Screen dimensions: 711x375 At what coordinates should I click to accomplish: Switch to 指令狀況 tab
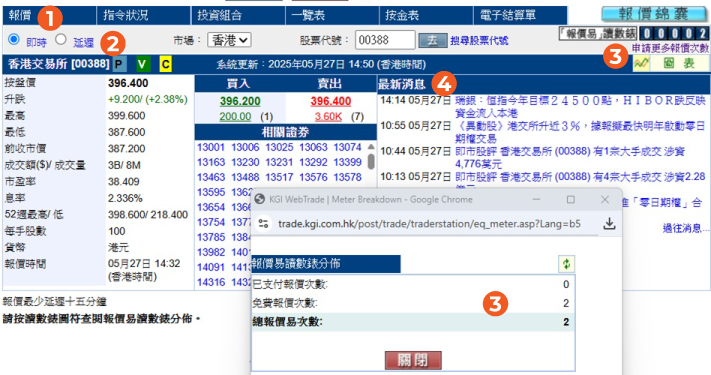tap(143, 15)
